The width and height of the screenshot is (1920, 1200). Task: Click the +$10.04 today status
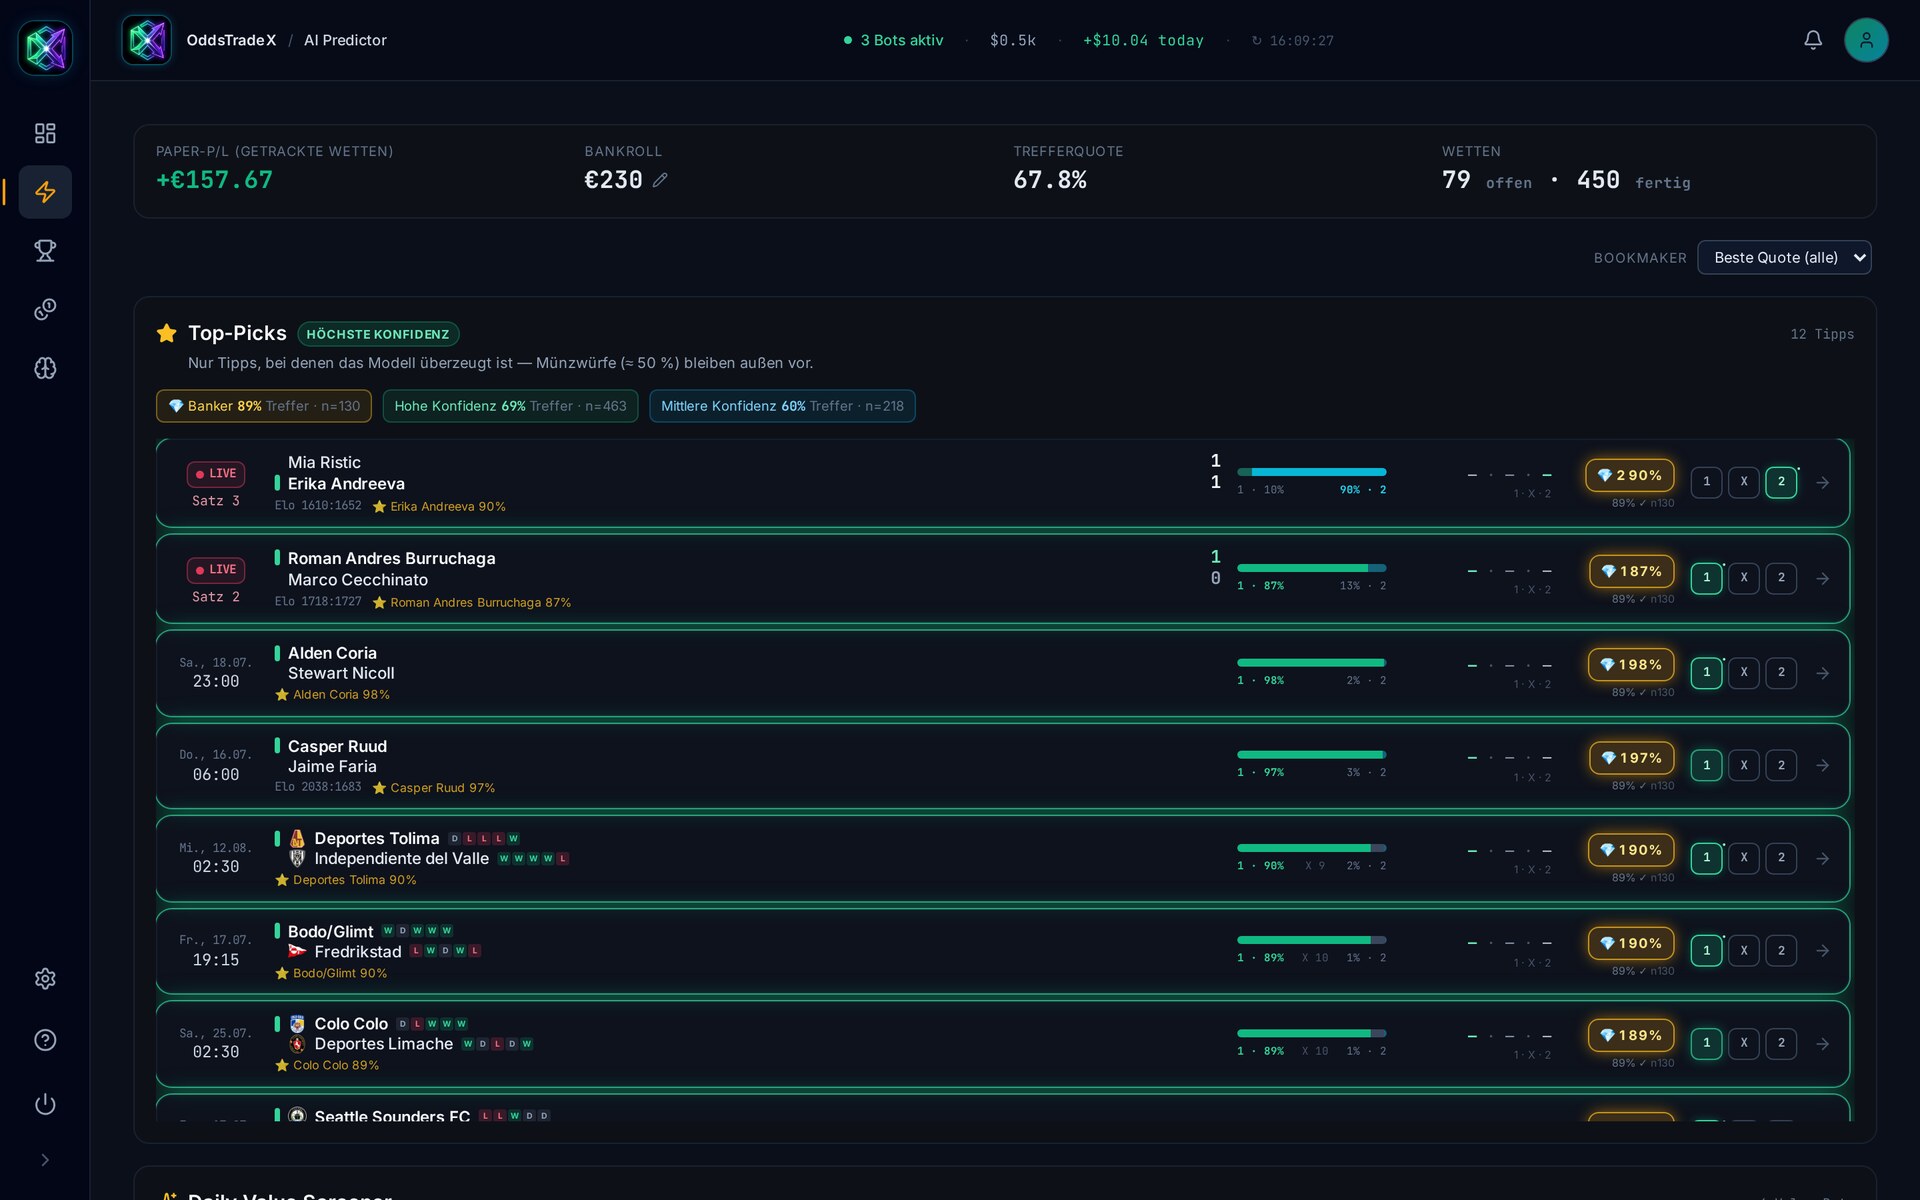[x=1143, y=40]
